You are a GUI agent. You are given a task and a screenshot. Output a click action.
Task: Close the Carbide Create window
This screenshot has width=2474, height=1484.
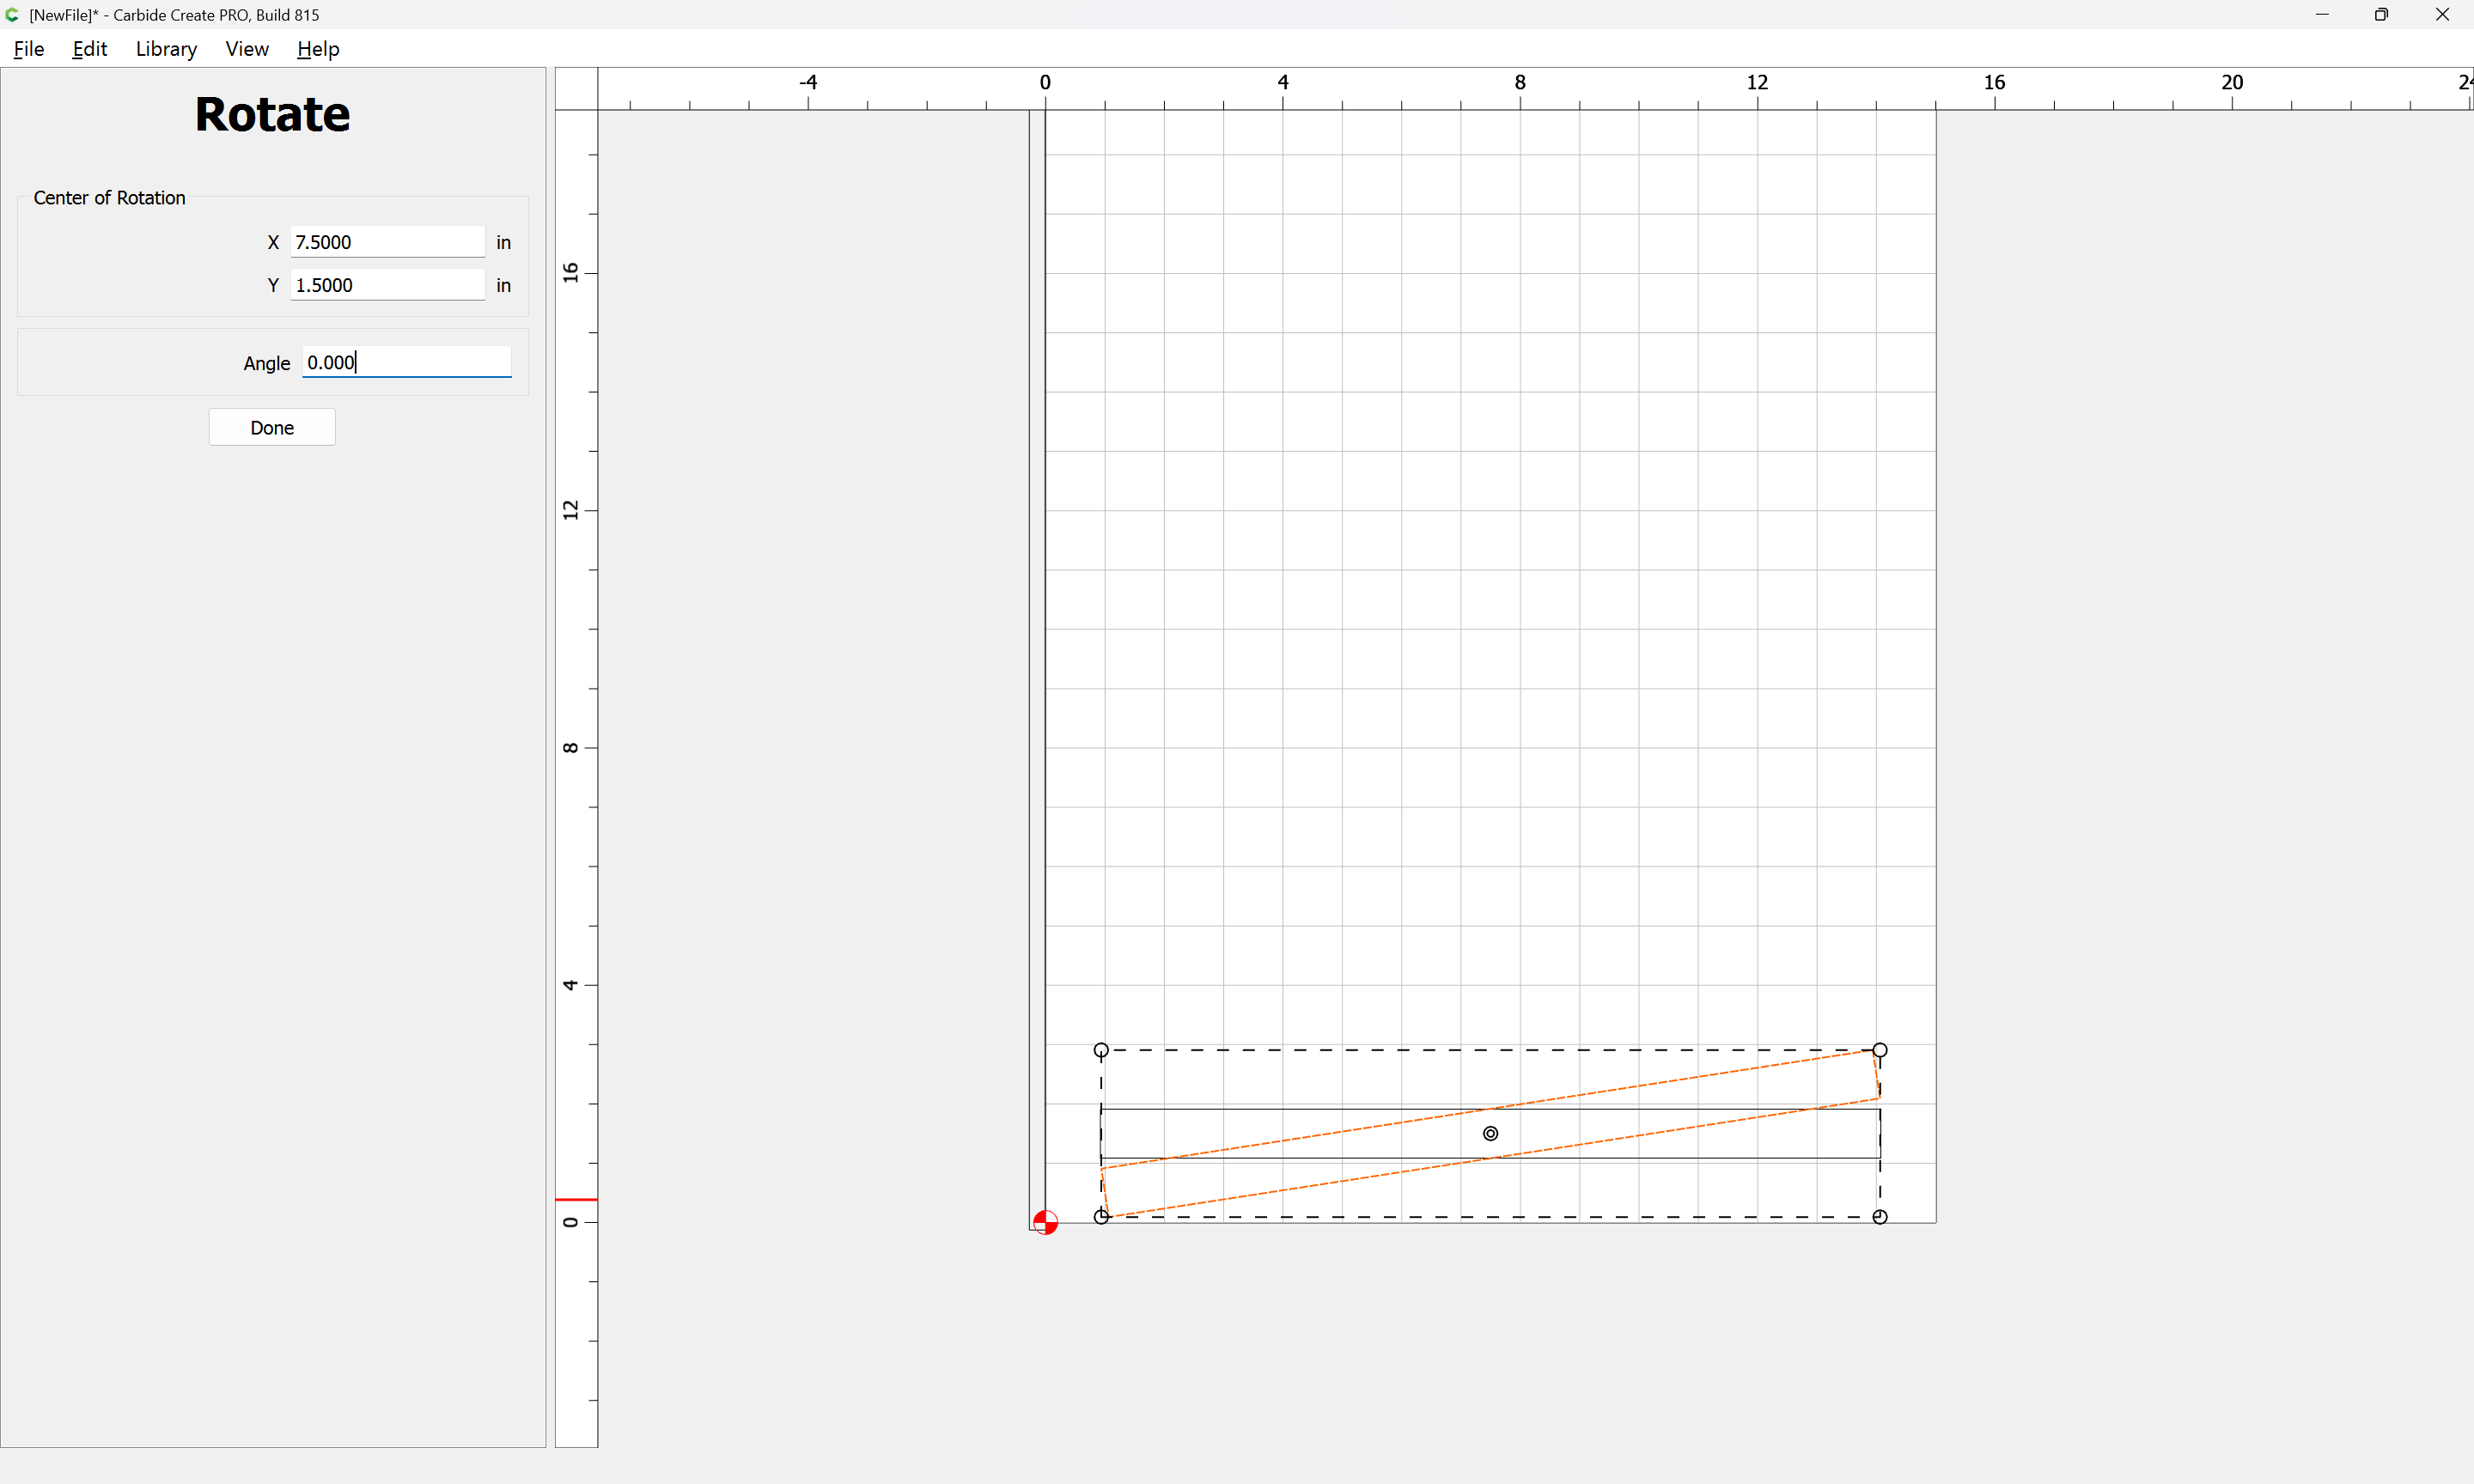tap(2442, 15)
